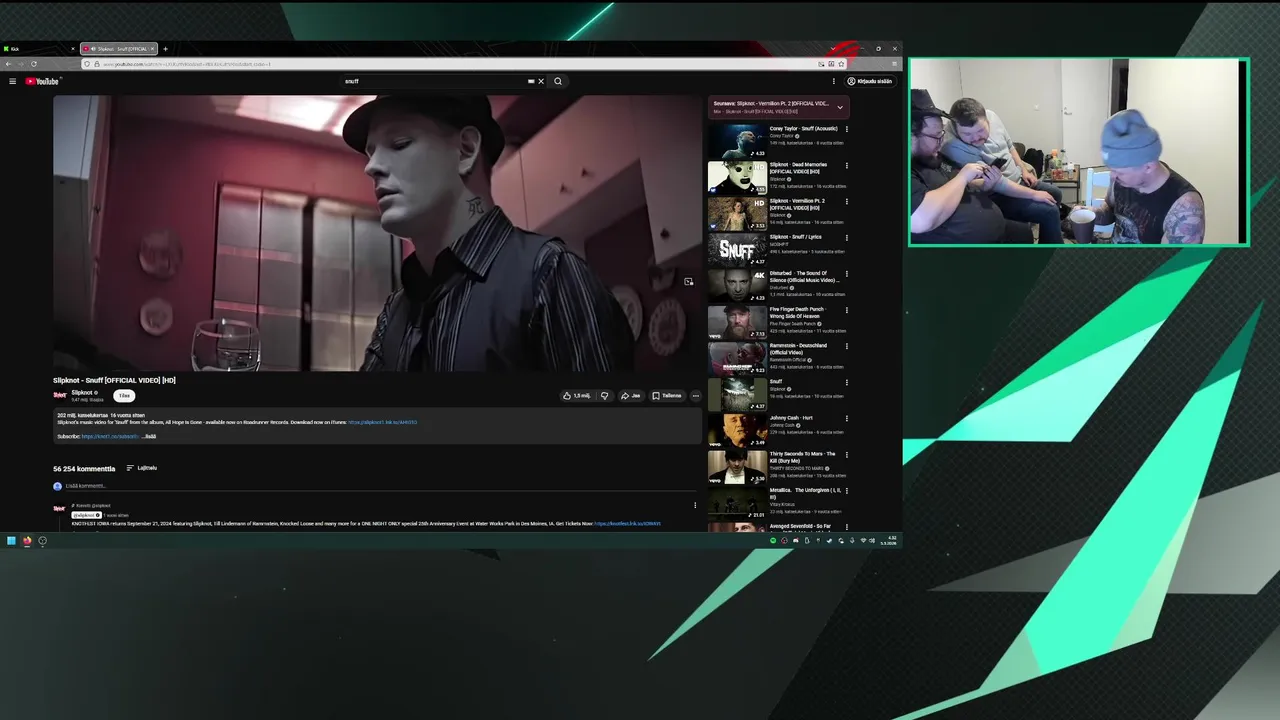Image resolution: width=1280 pixels, height=720 pixels.
Task: Open more options for Metallica The Unforgiven
Action: point(847,490)
